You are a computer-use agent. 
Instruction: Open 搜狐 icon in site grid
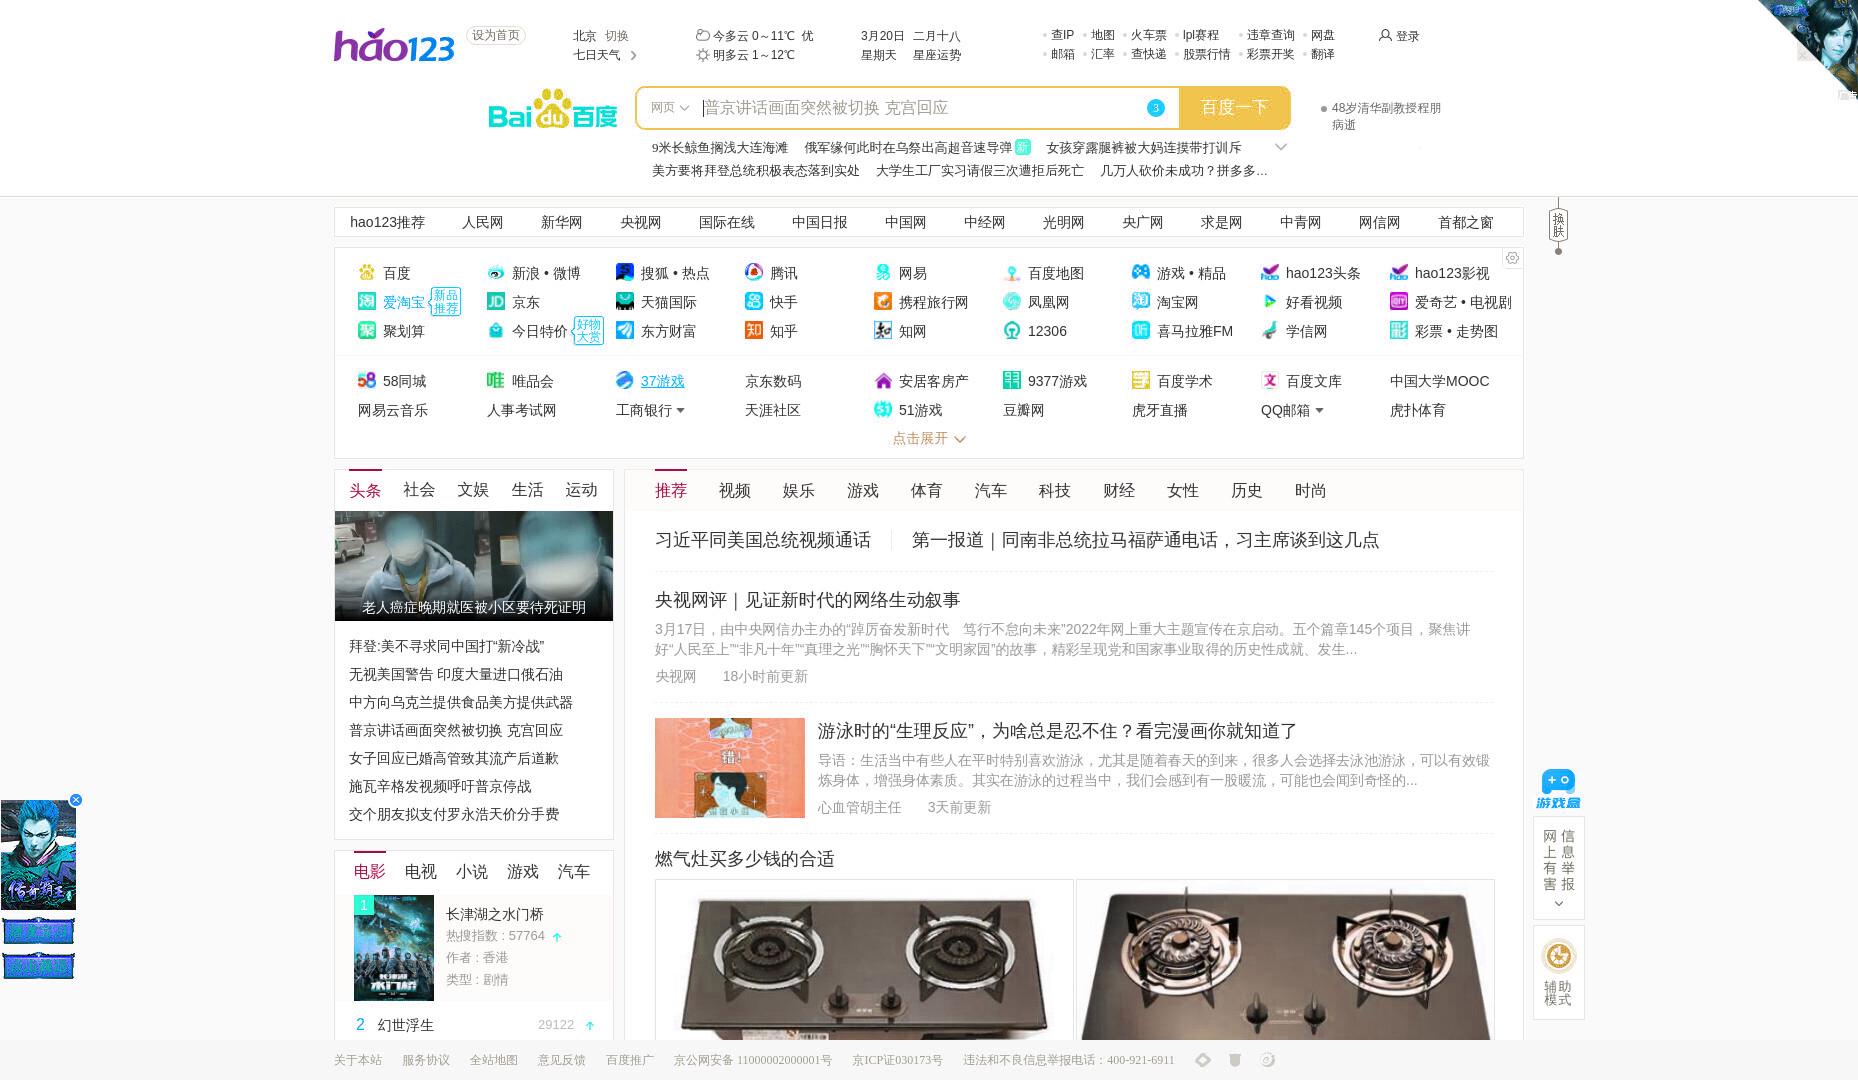(625, 273)
